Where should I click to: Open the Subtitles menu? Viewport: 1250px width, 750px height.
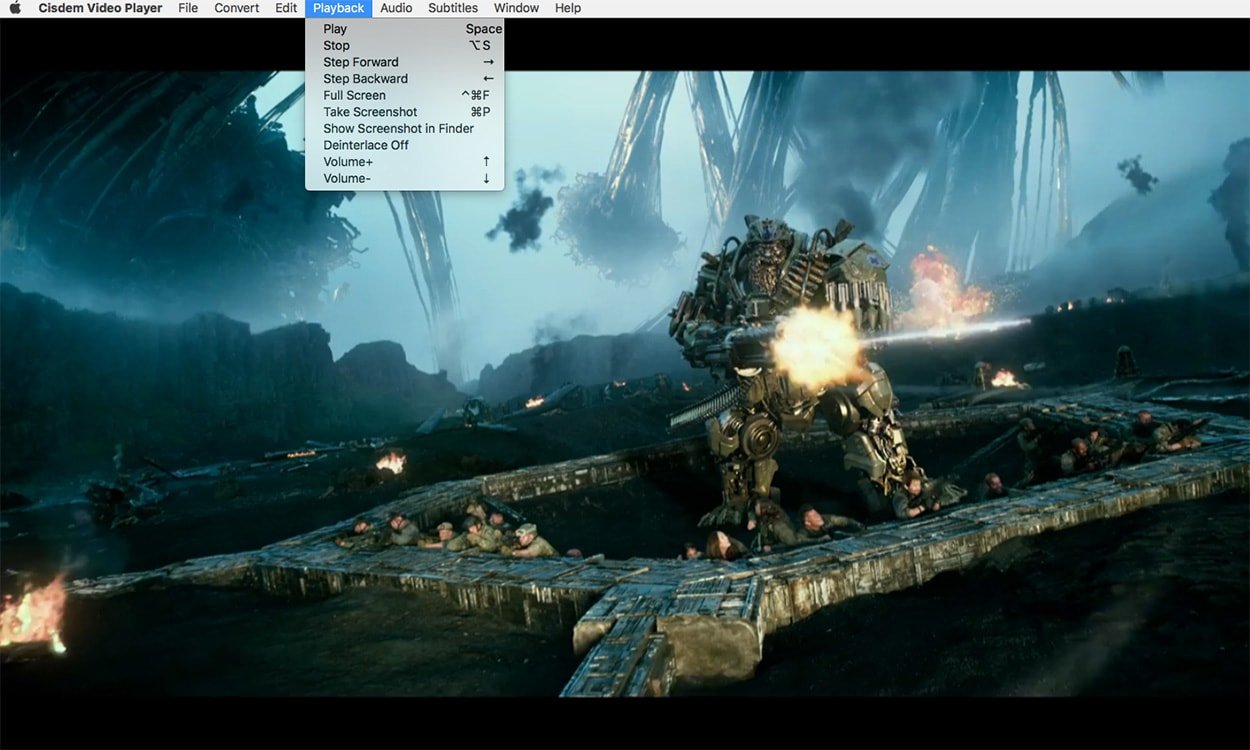tap(453, 8)
